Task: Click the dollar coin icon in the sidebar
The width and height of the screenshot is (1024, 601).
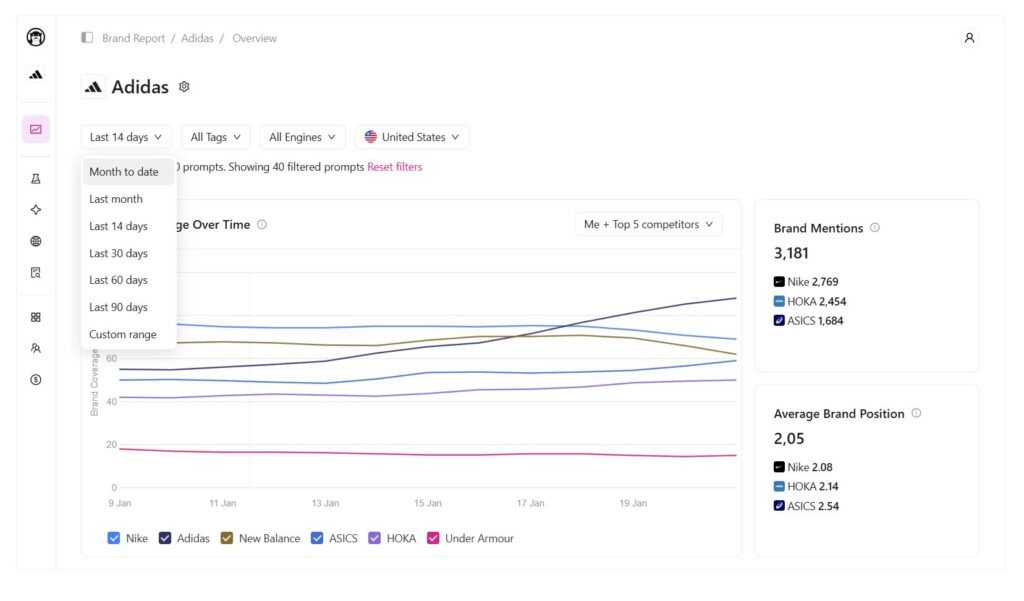Action: [x=36, y=380]
